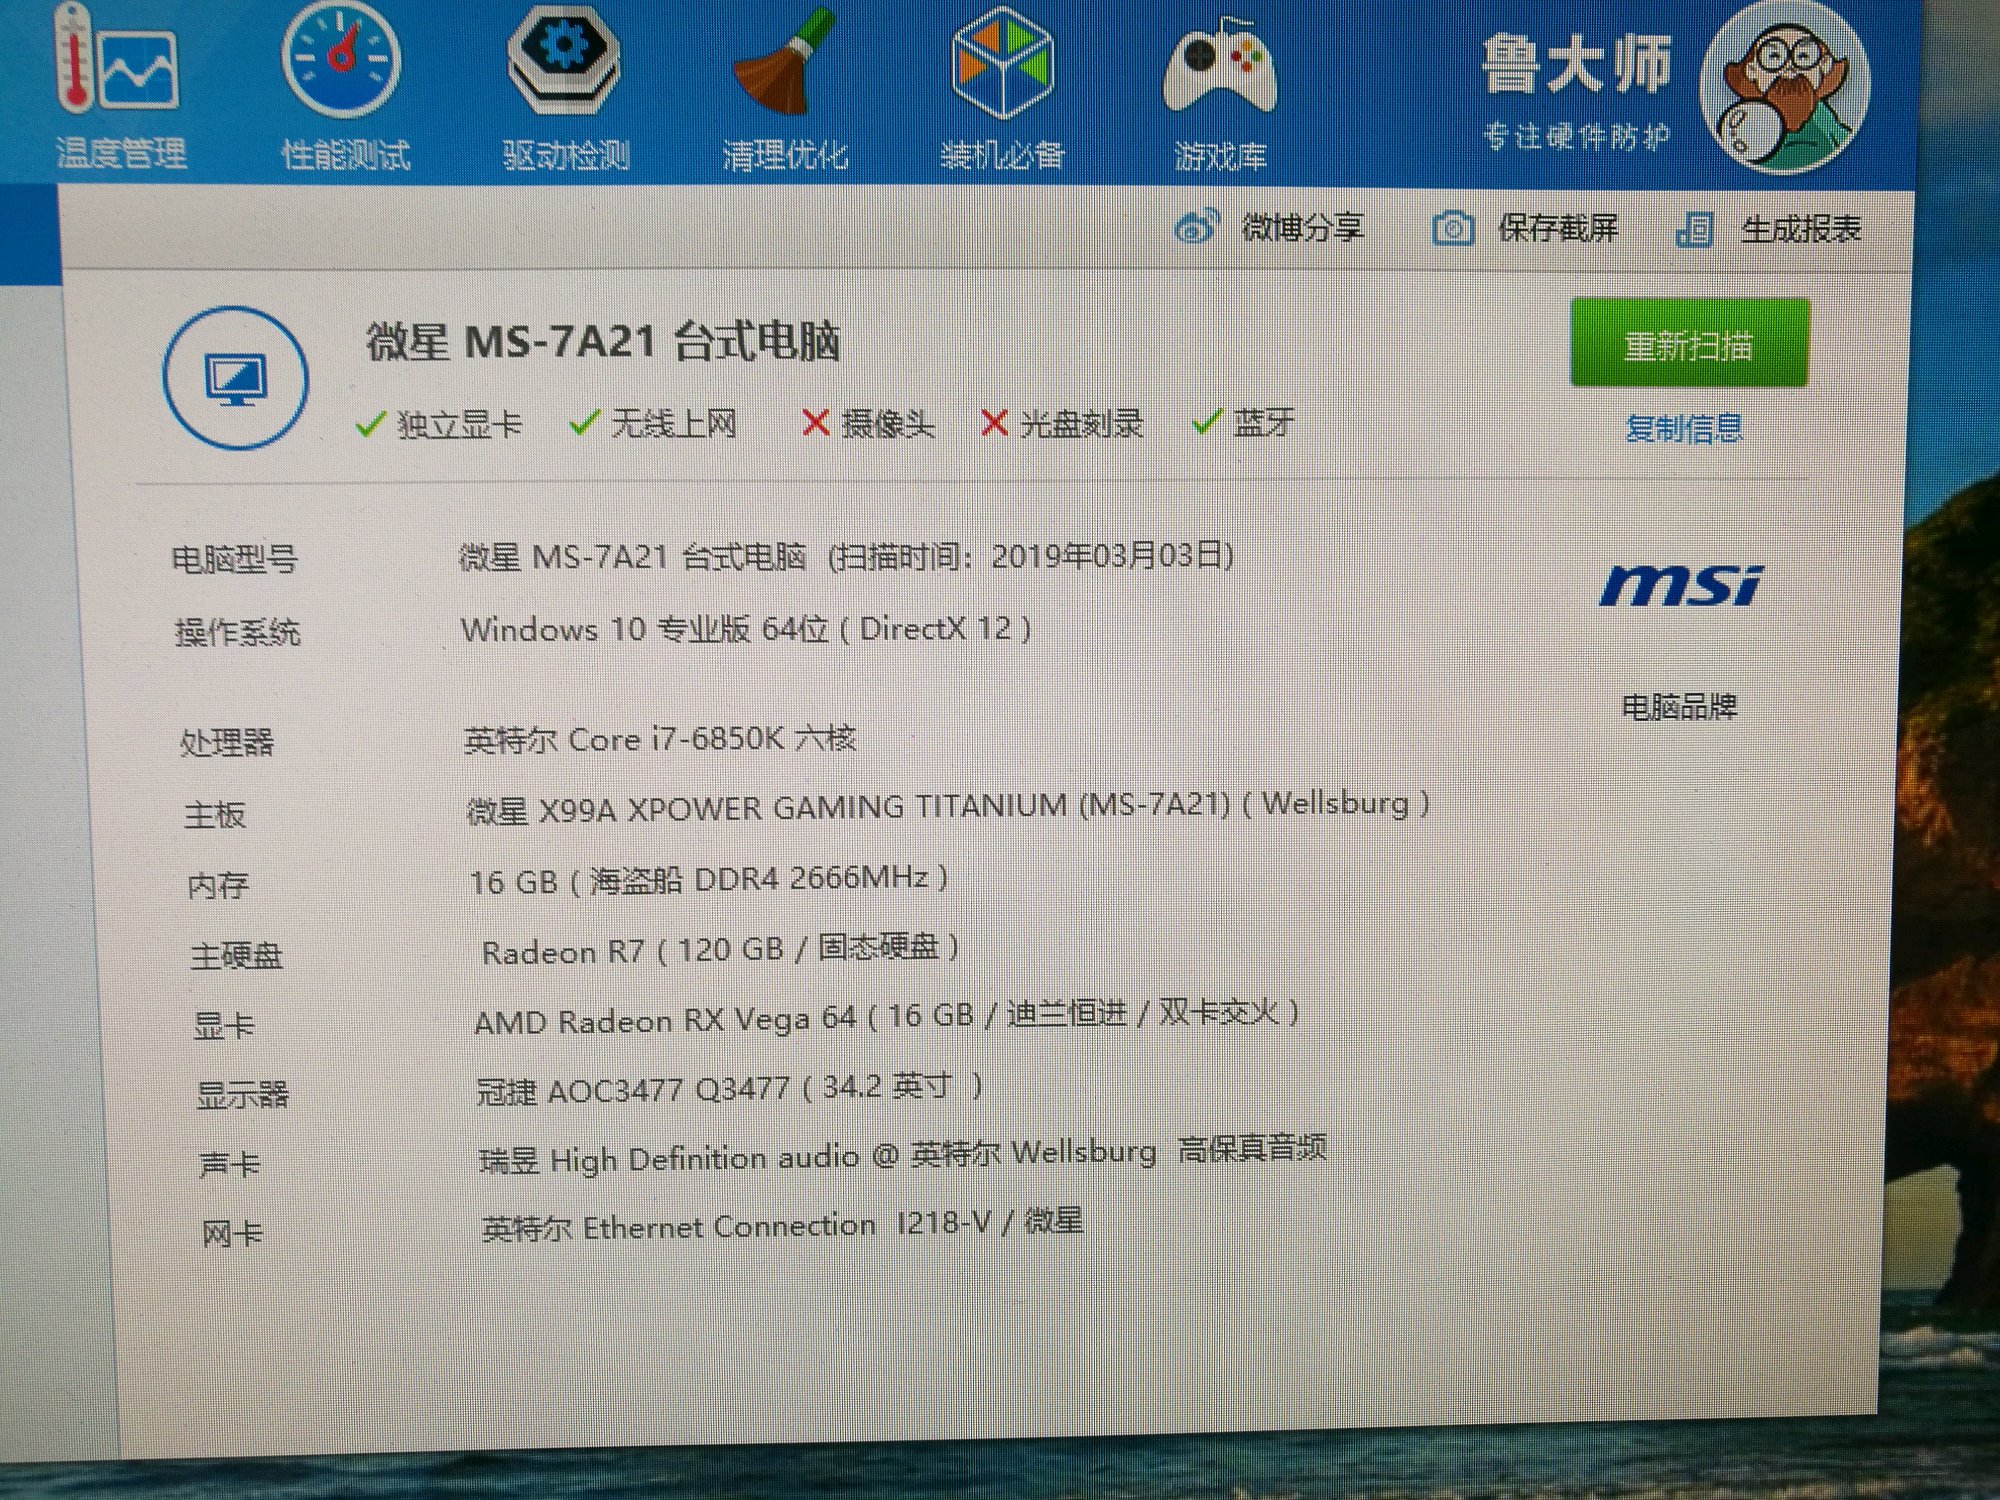Click the 声卡 row label
Image resolution: width=2000 pixels, height=1500 pixels.
[230, 1165]
